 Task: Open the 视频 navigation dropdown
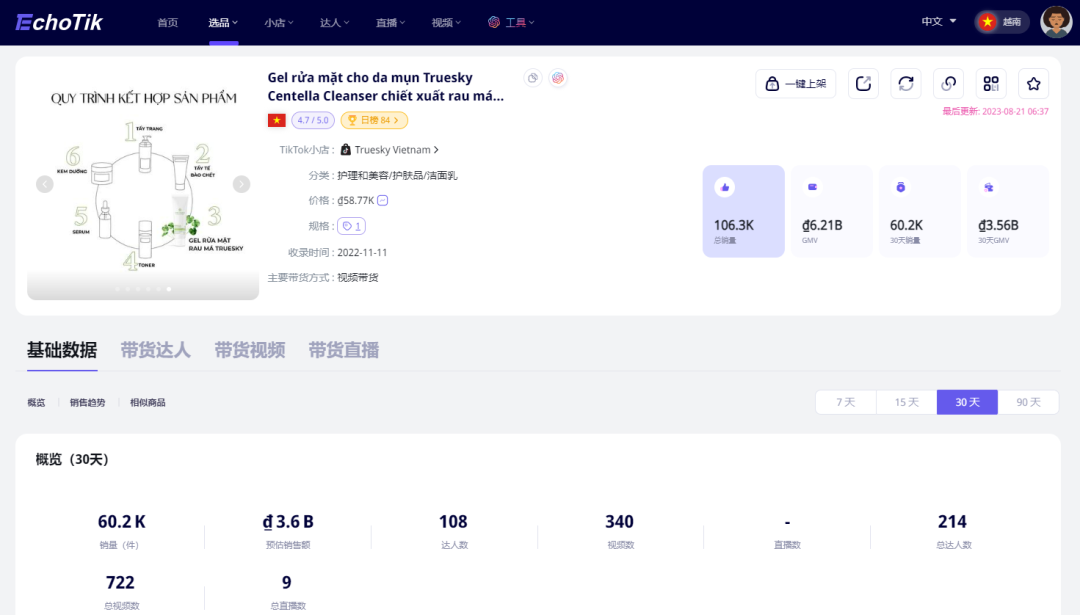pyautogui.click(x=446, y=21)
